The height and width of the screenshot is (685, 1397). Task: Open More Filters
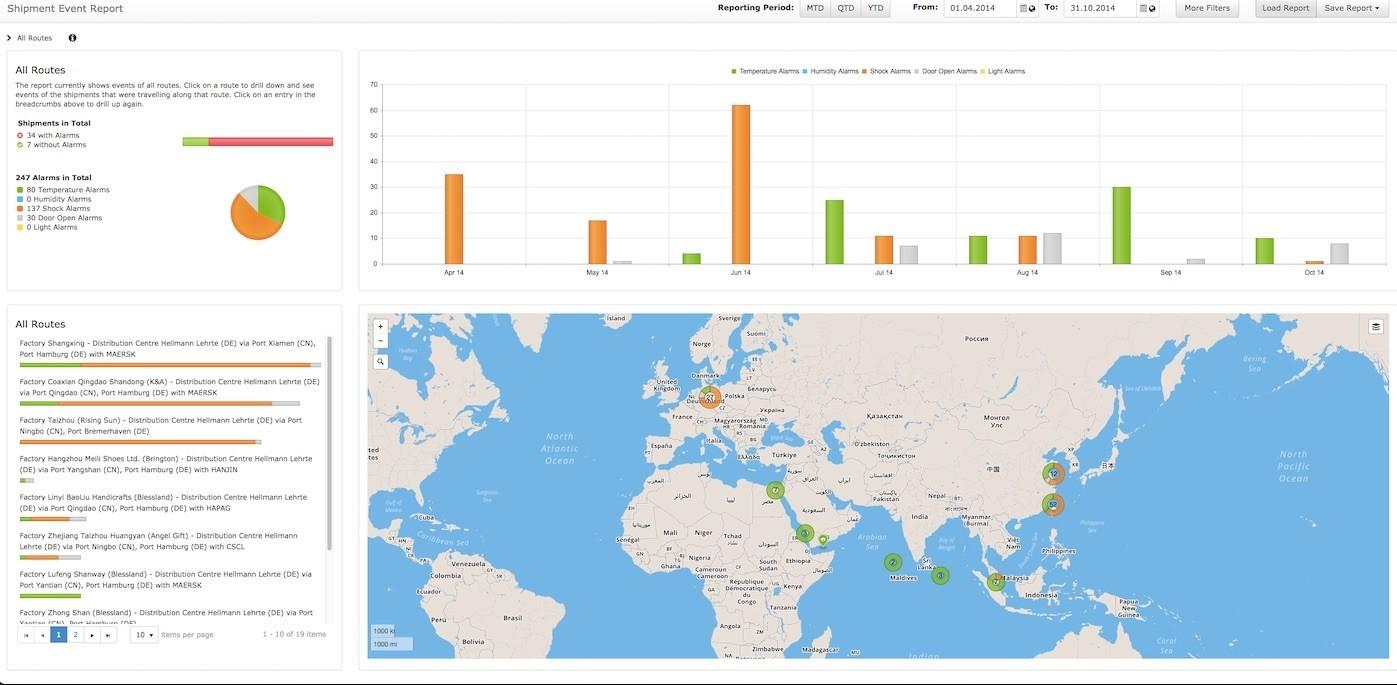pos(1206,8)
